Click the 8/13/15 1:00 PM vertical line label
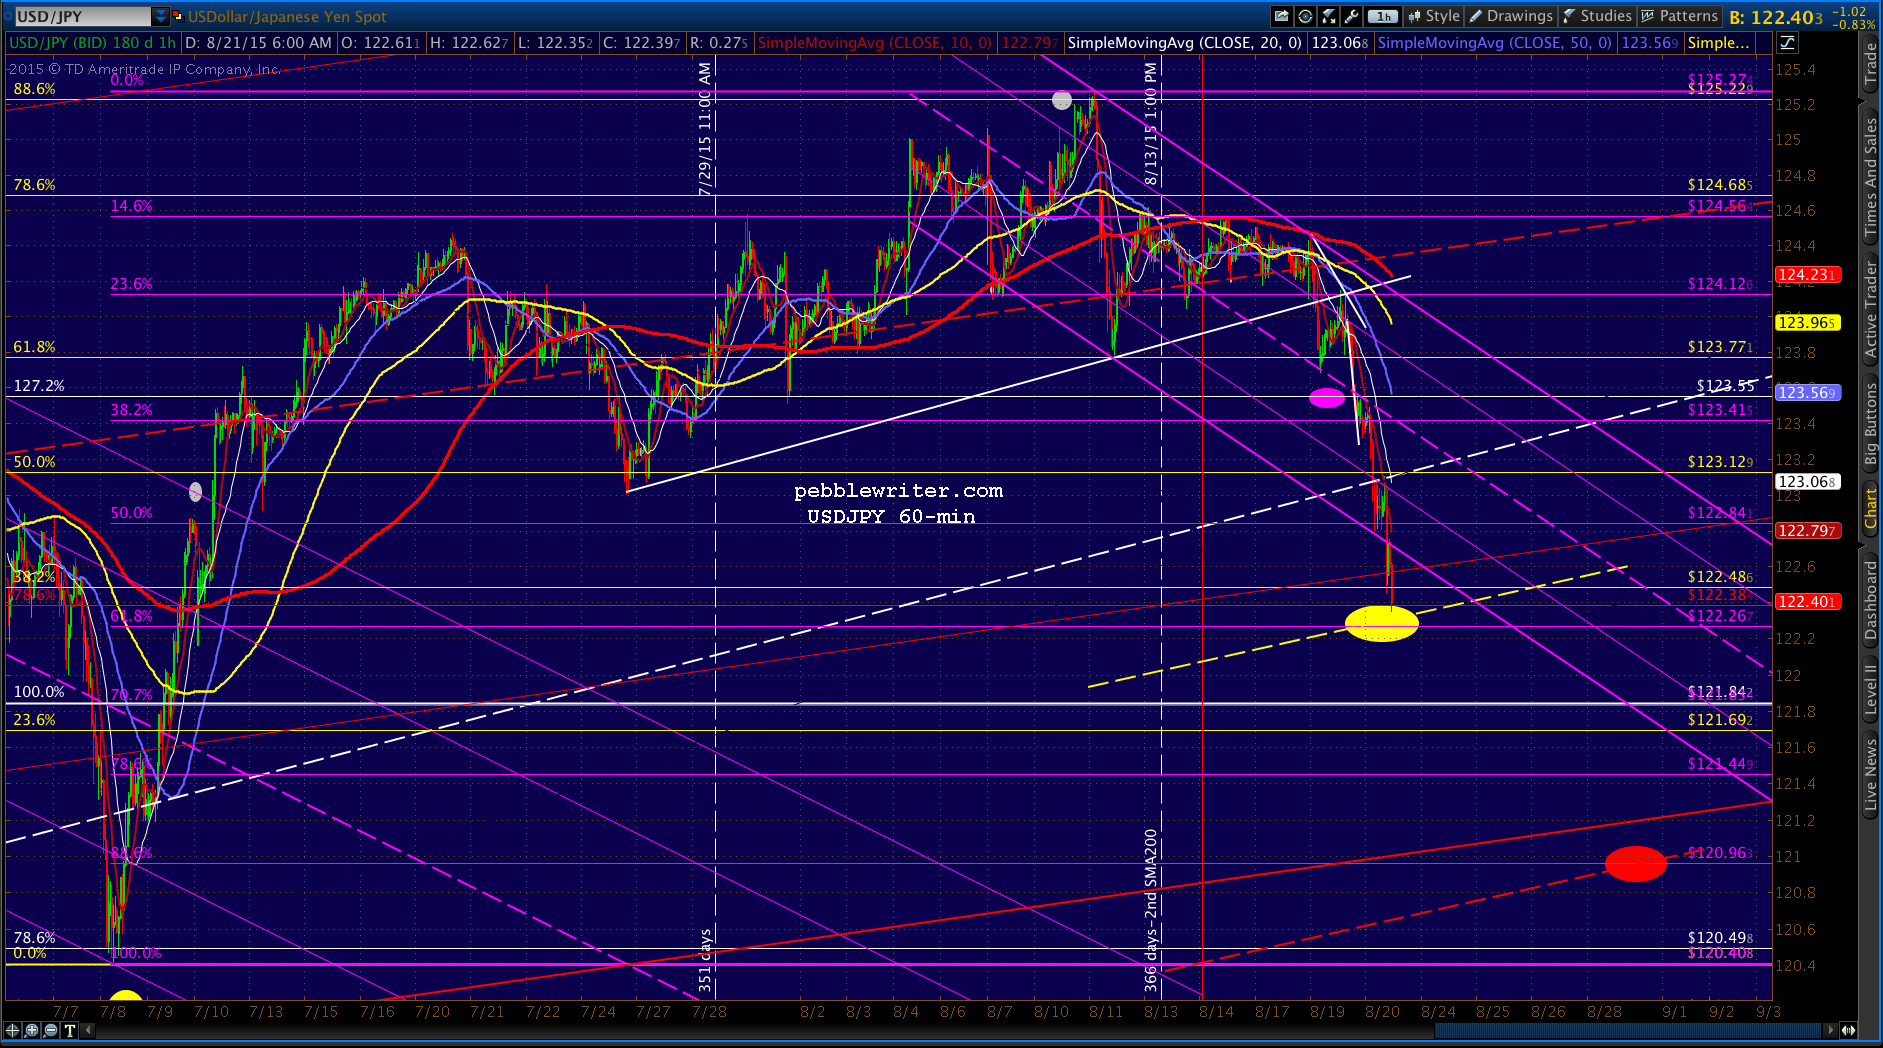The image size is (1883, 1048). click(1151, 124)
